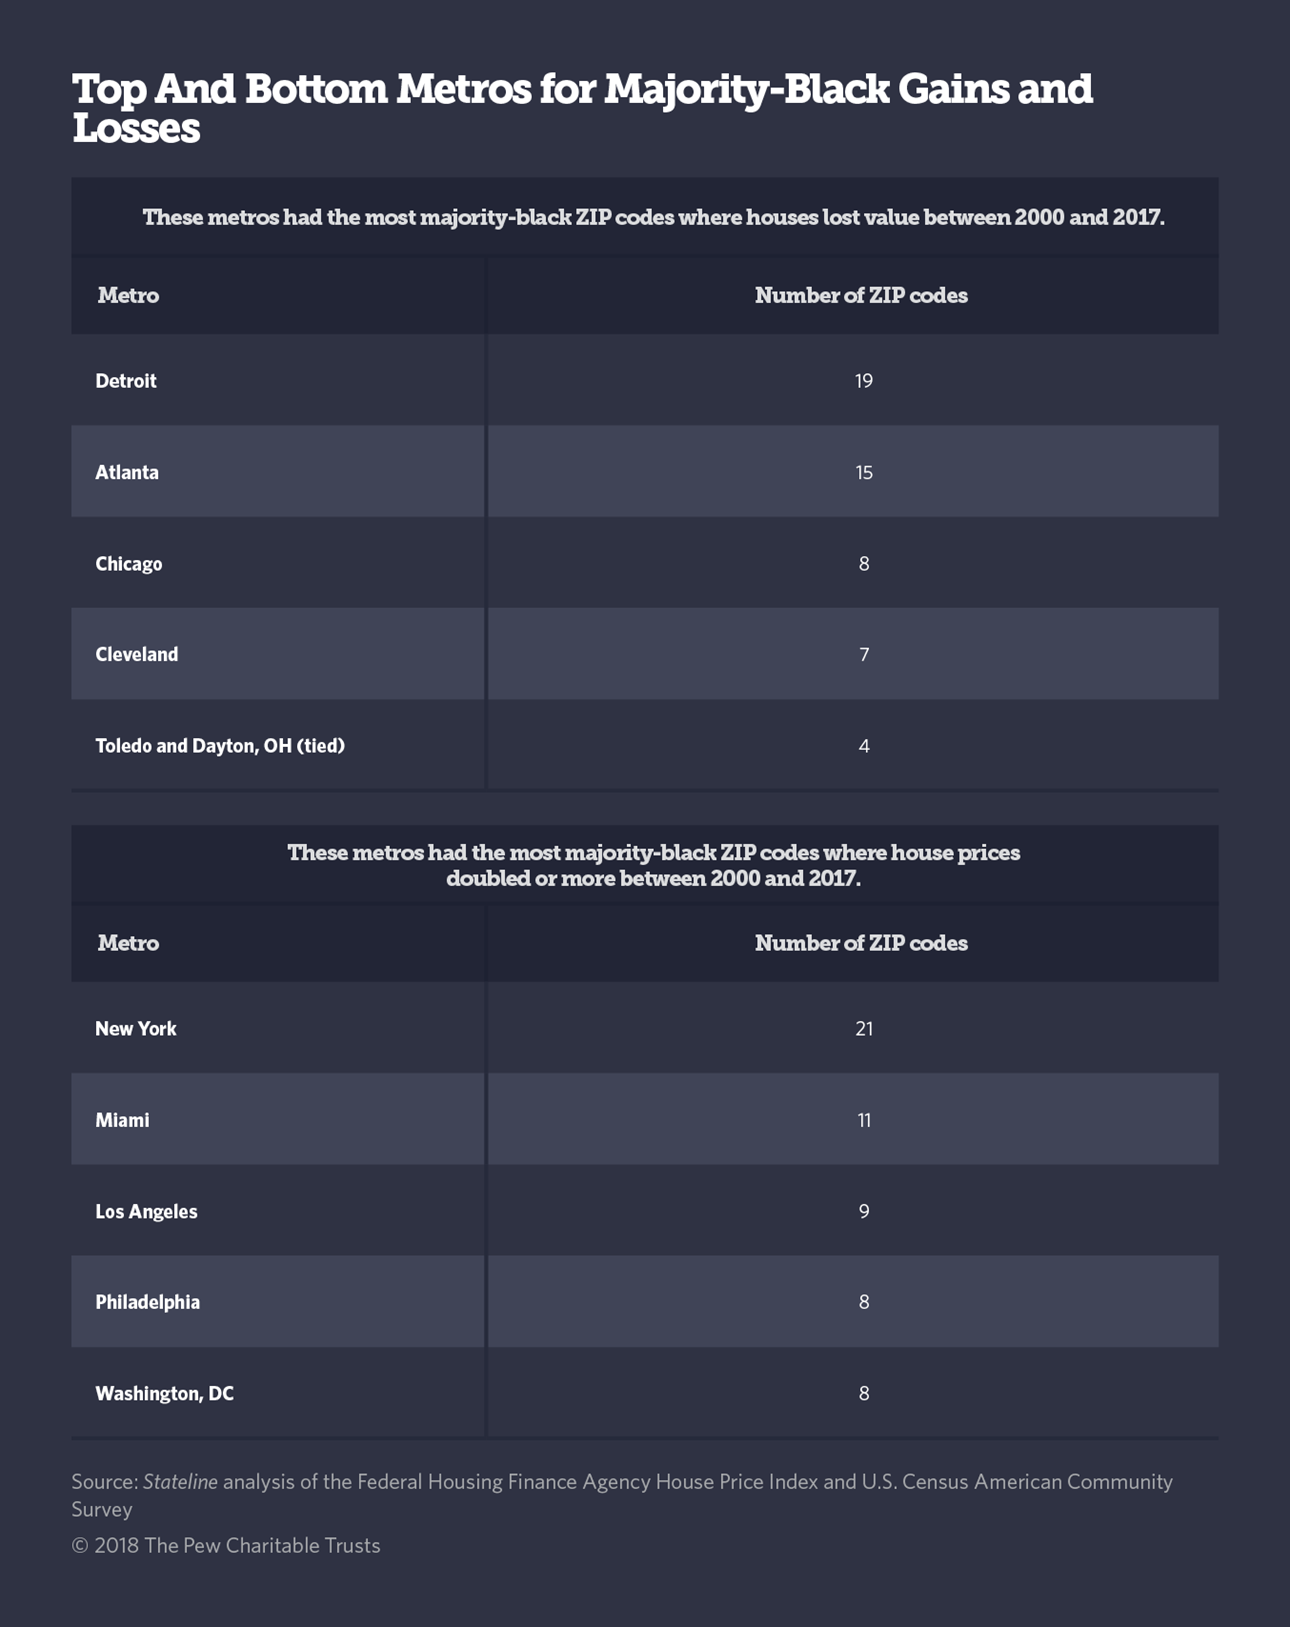Select the Philadelphia metro cell
Image resolution: width=1290 pixels, height=1627 pixels.
tap(148, 1302)
